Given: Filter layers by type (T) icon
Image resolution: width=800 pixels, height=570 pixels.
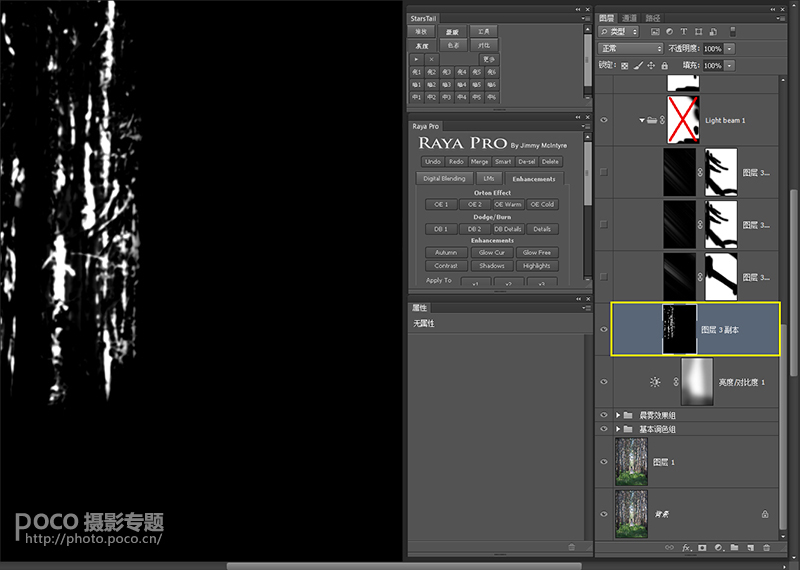Looking at the screenshot, I should [684, 32].
